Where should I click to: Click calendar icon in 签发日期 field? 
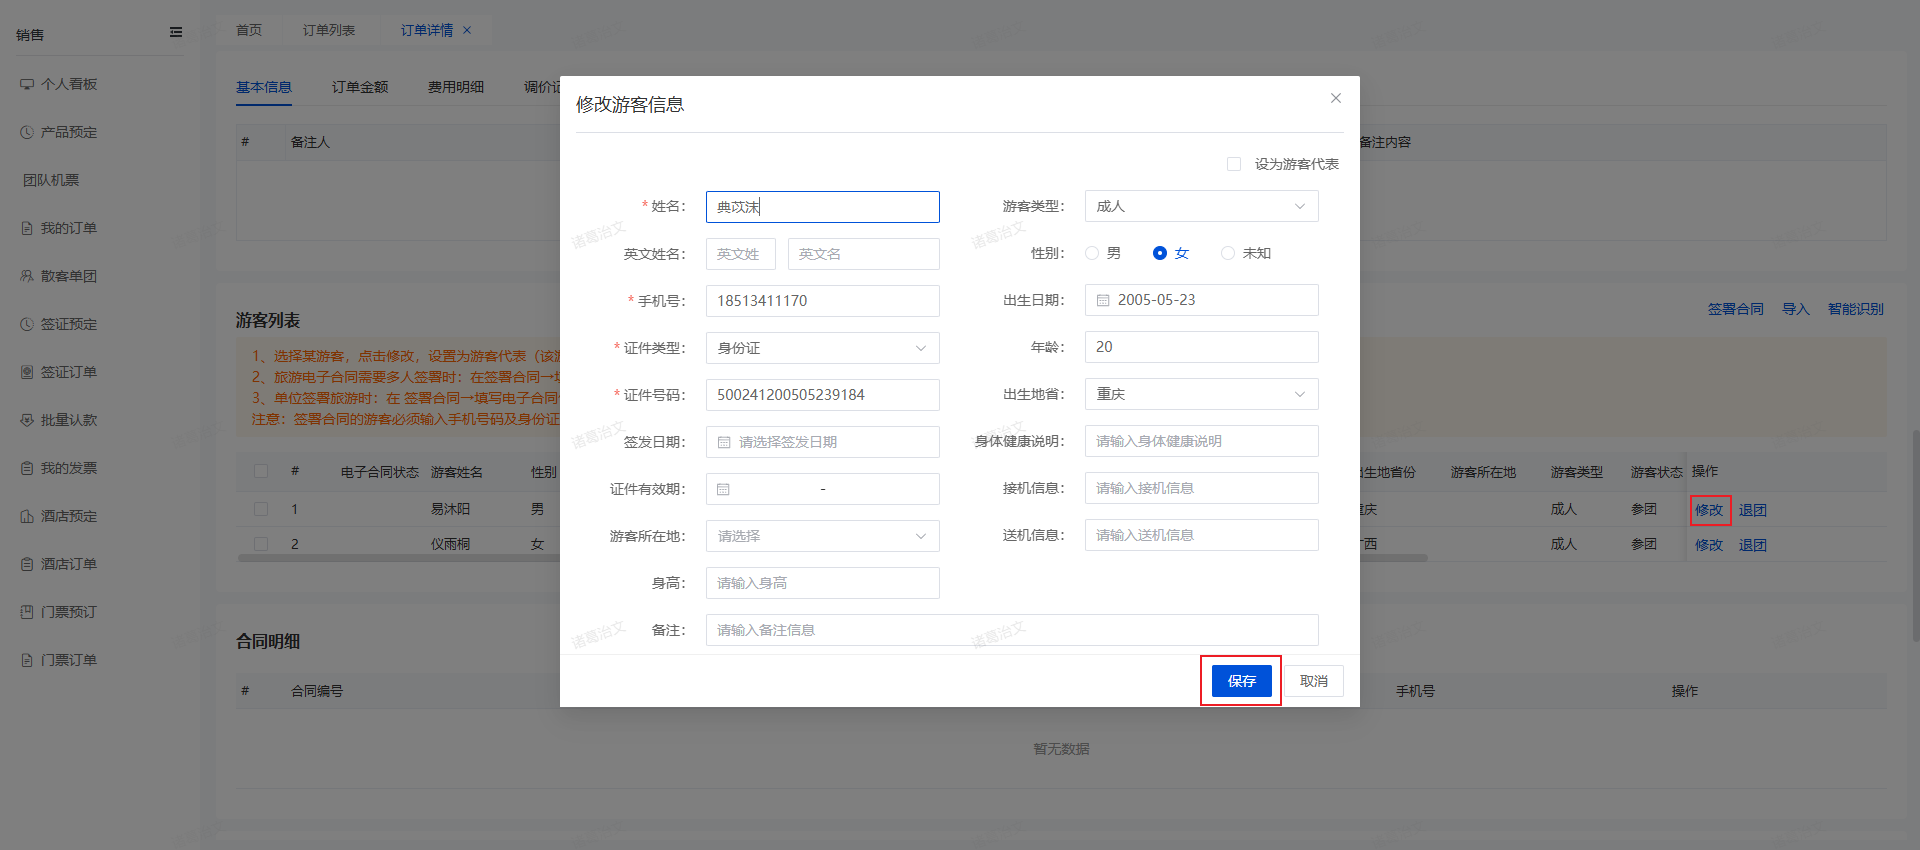tap(724, 442)
